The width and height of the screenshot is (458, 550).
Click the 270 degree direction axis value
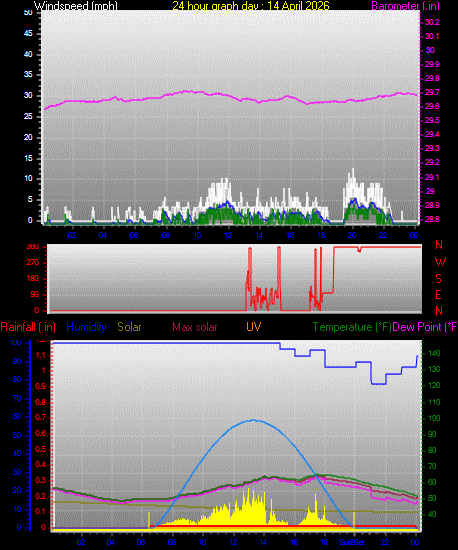33,262
